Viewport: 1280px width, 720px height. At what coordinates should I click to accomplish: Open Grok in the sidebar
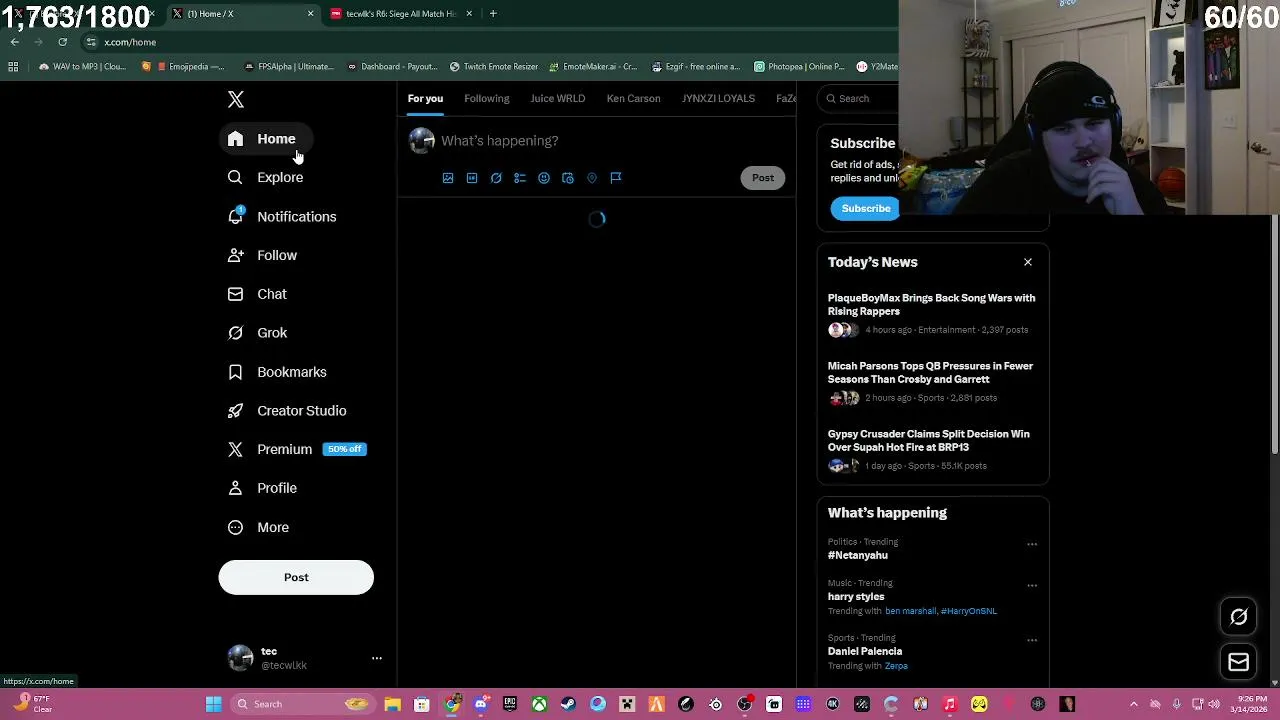click(258, 333)
